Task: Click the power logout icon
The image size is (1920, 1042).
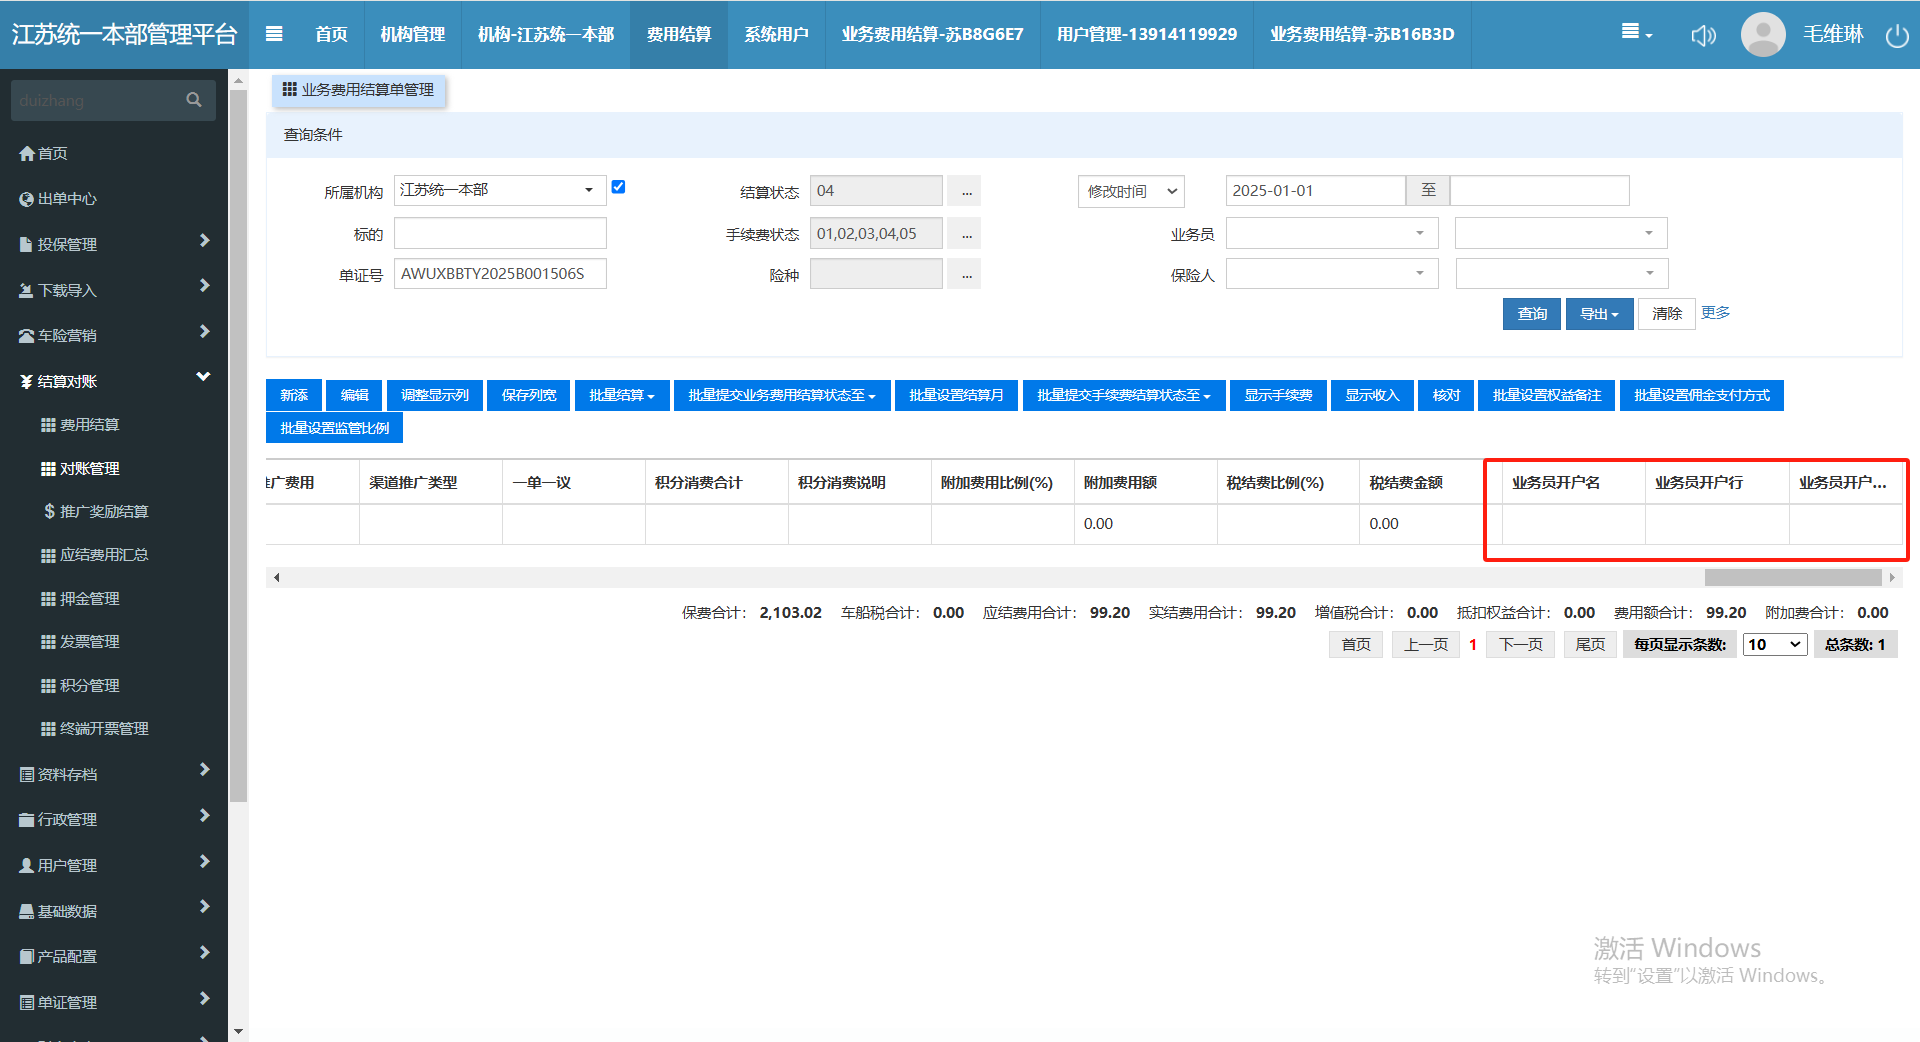Action: point(1896,36)
